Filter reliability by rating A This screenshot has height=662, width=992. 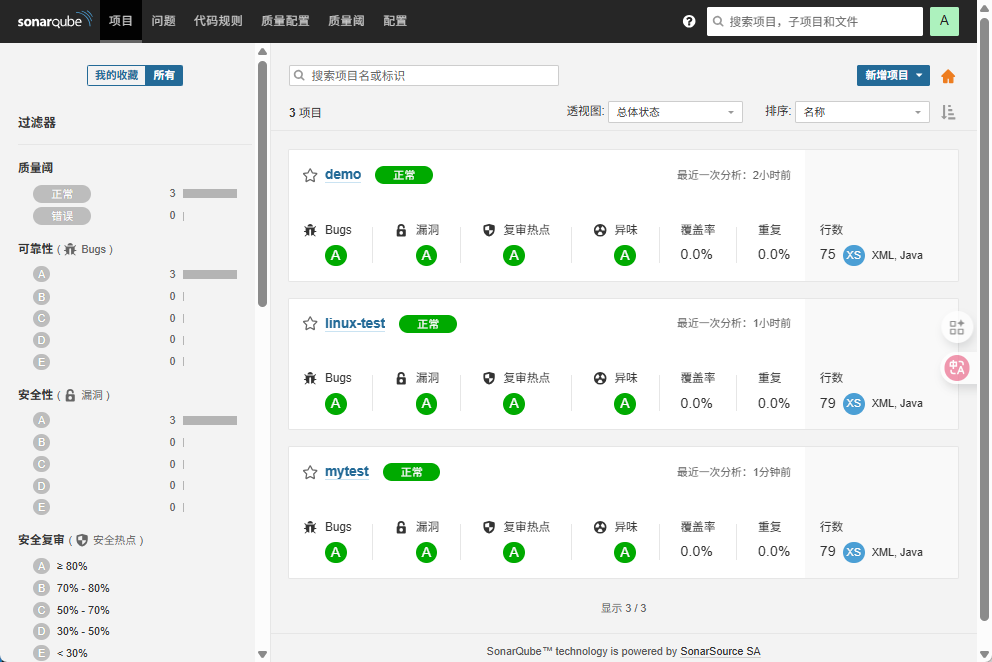coord(41,275)
